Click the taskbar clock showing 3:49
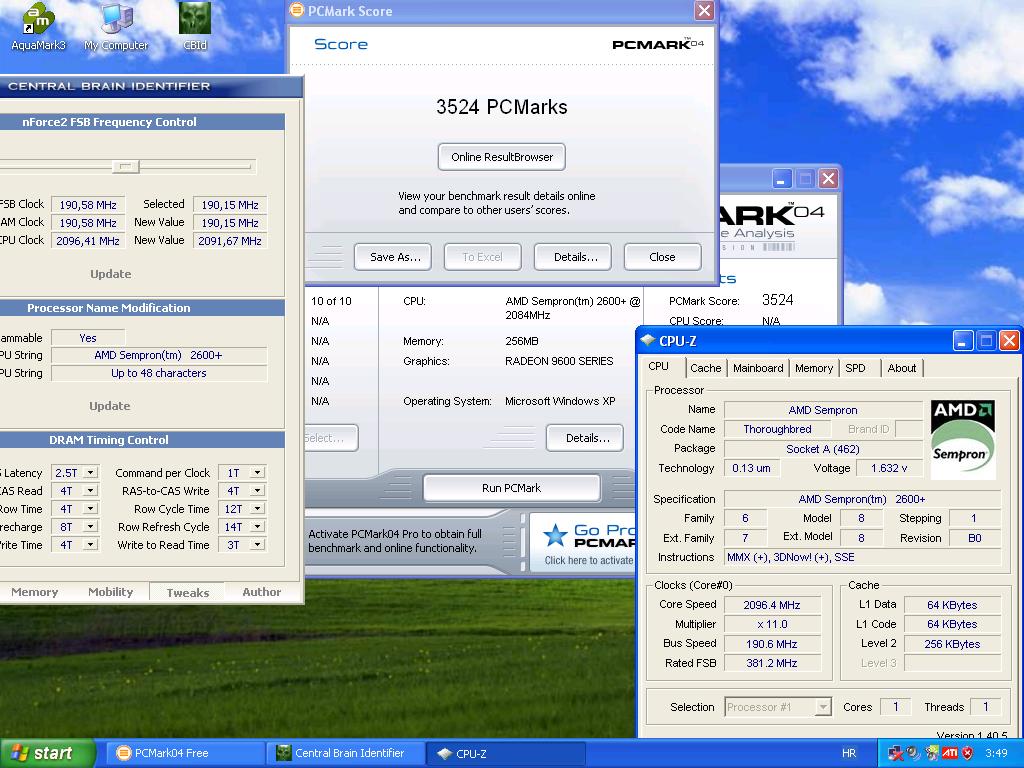This screenshot has height=768, width=1024. [x=997, y=753]
